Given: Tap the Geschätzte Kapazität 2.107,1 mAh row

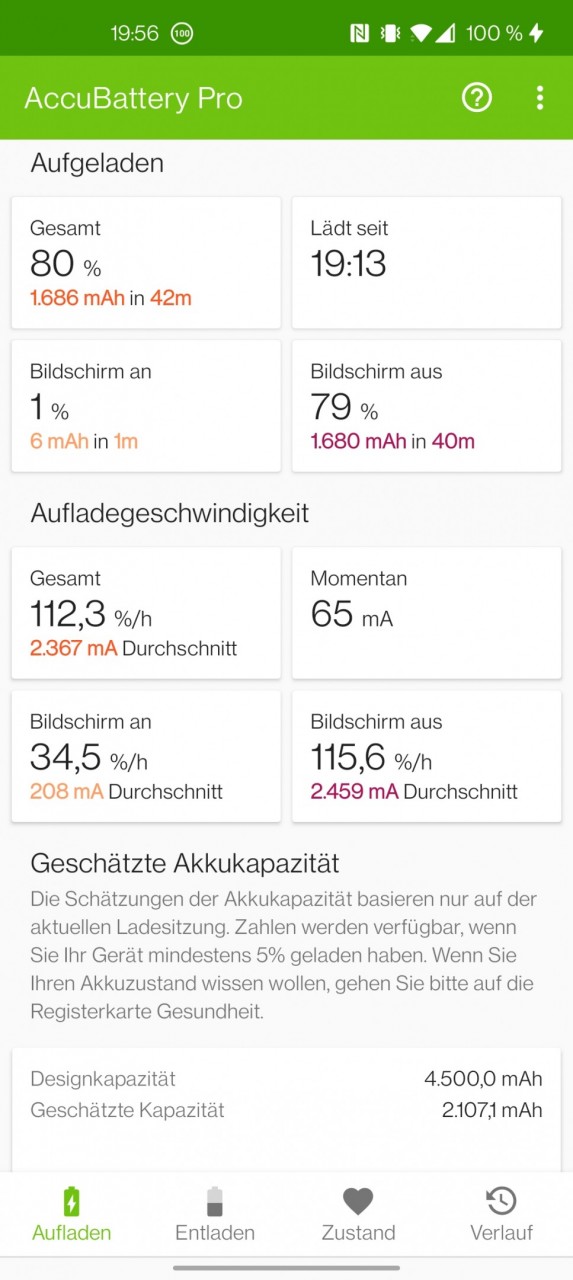Looking at the screenshot, I should 286,1110.
